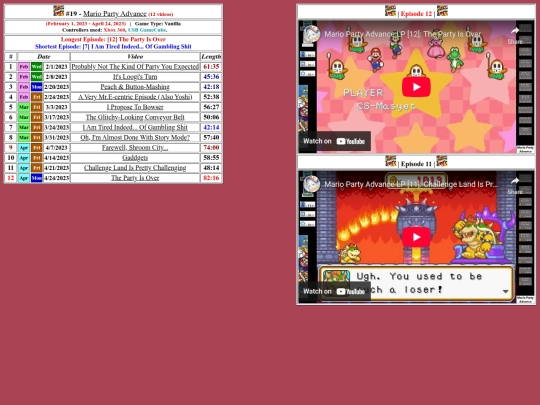The width and height of the screenshot is (540, 405).
Task: Click Watch on YouTube for Episode 12
Action: tap(334, 141)
